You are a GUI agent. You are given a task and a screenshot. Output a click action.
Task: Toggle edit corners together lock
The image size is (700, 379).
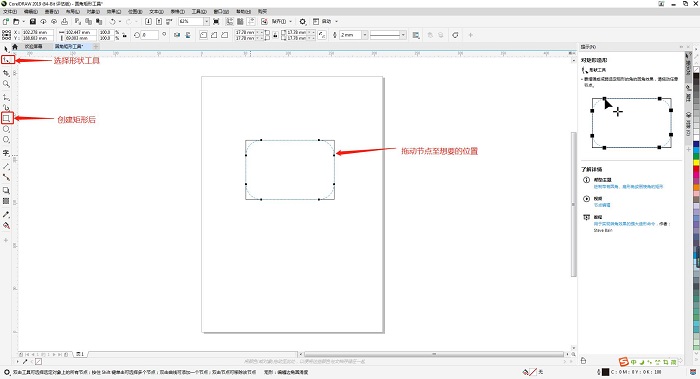pos(275,35)
